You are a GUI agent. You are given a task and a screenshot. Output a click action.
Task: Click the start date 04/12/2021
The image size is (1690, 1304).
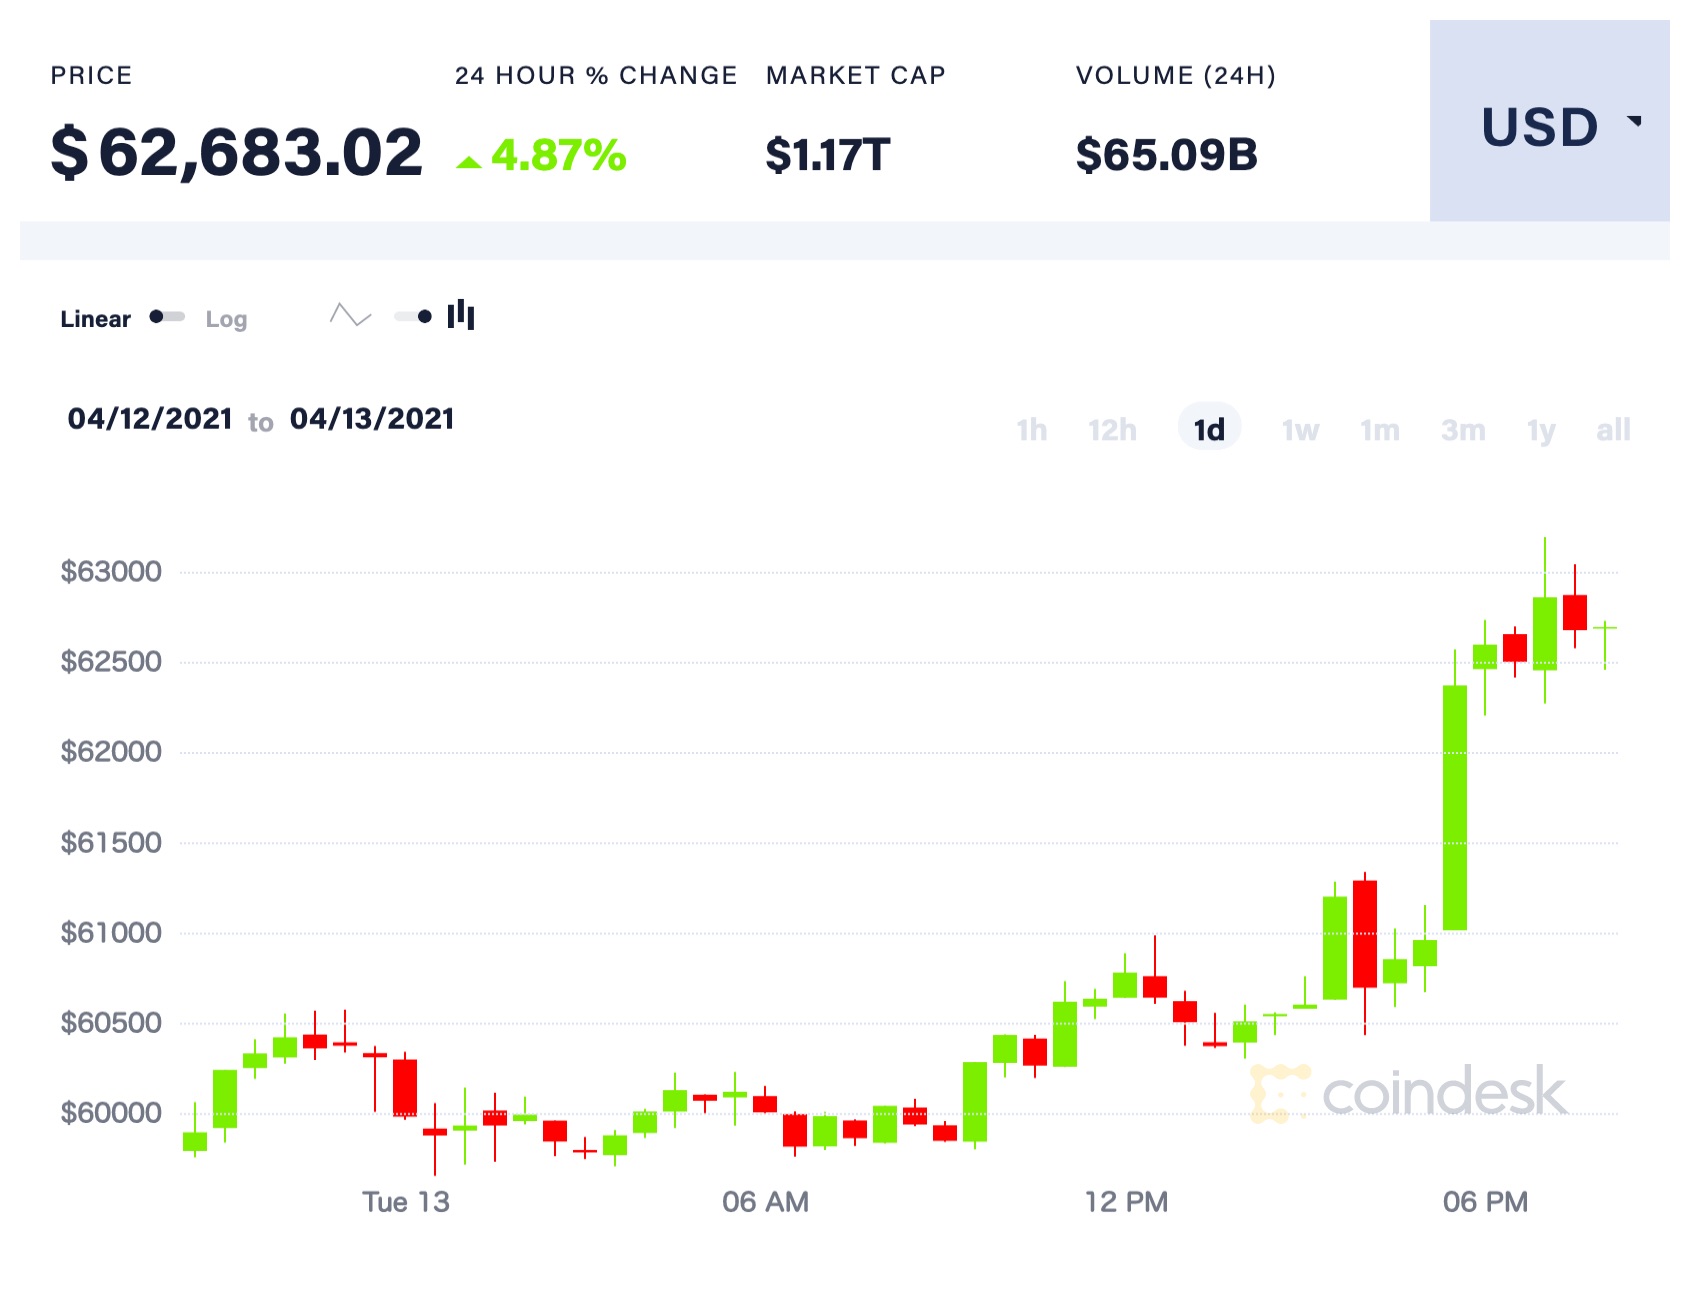[150, 418]
